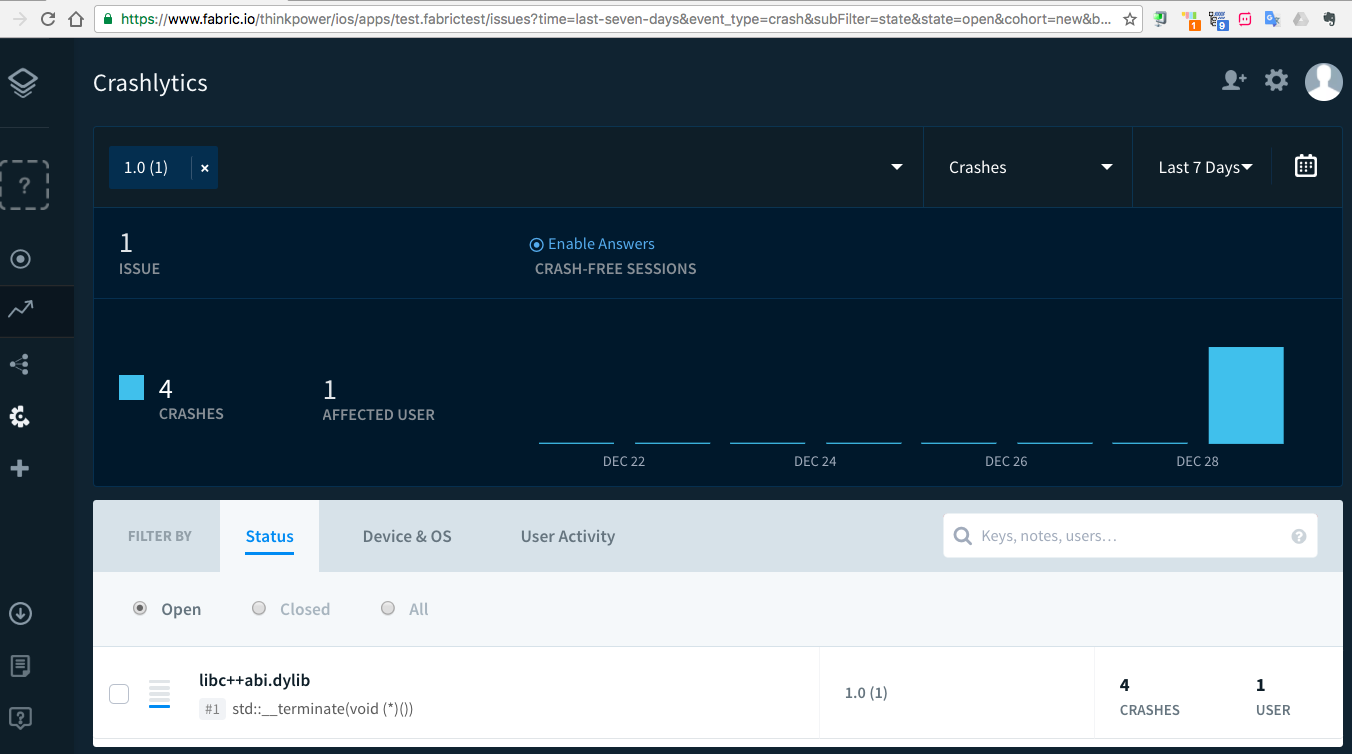The height and width of the screenshot is (754, 1352).
Task: Select the All radio button
Action: point(388,608)
